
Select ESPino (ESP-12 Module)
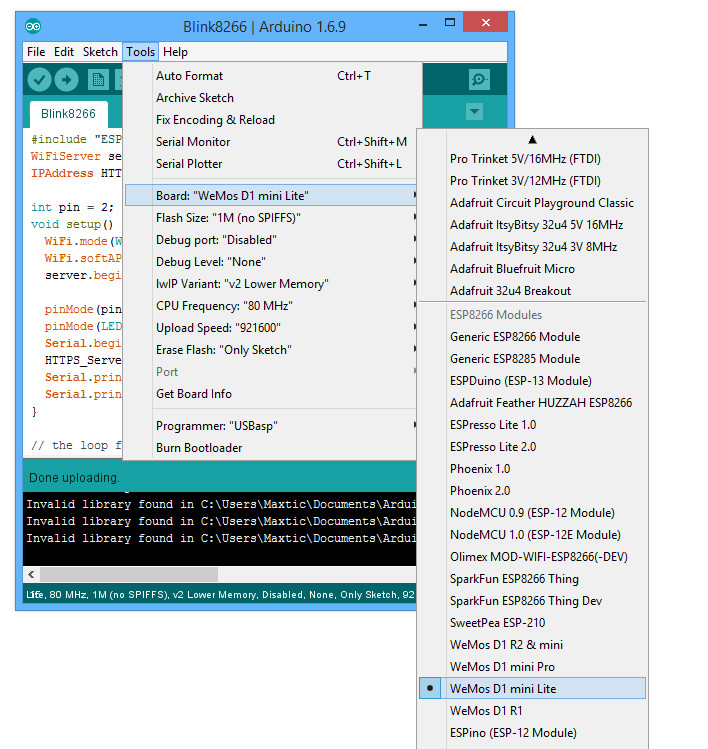click(x=532, y=732)
